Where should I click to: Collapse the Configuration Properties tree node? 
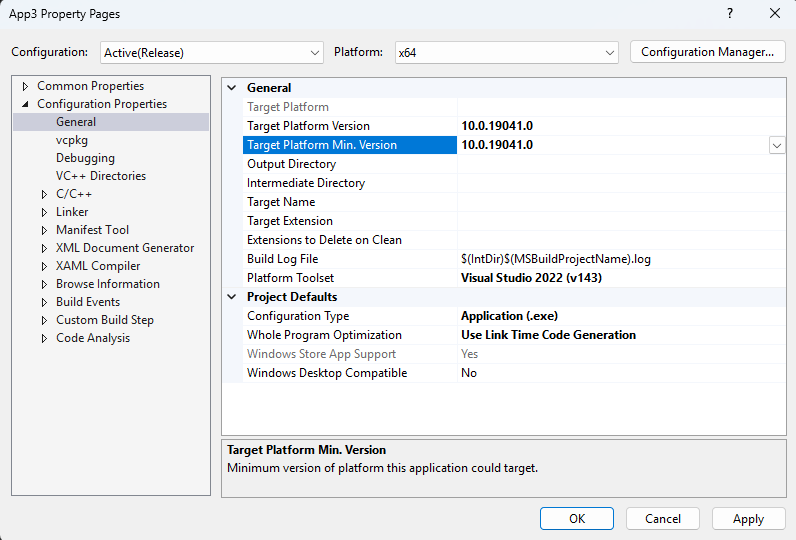pyautogui.click(x=26, y=104)
